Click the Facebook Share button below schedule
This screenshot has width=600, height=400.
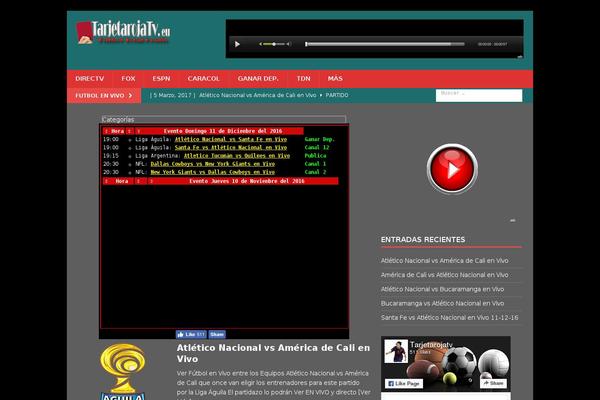tap(217, 335)
